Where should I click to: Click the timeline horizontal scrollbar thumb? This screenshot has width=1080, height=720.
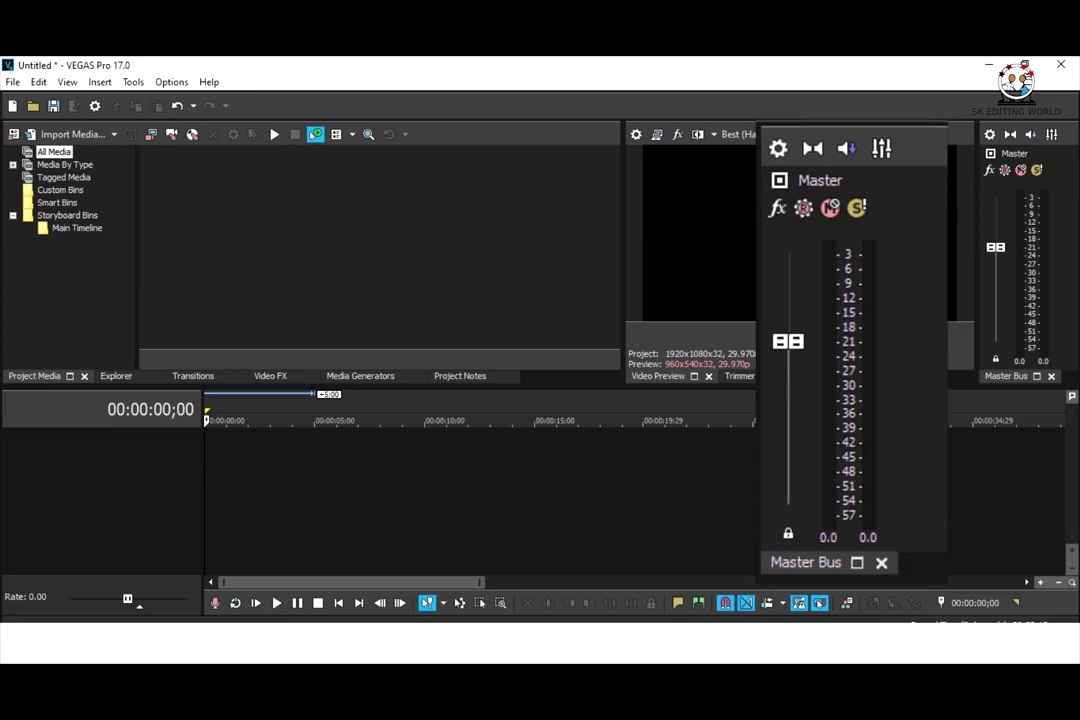click(x=352, y=582)
